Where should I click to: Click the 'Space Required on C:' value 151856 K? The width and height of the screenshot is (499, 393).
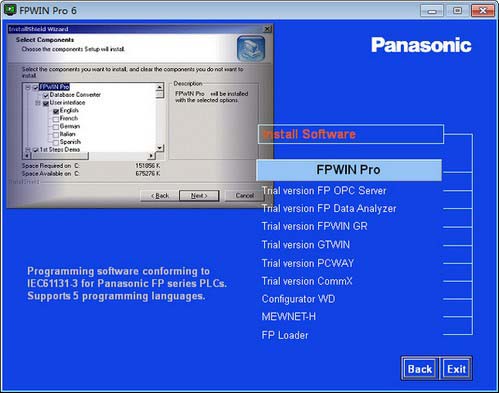148,166
